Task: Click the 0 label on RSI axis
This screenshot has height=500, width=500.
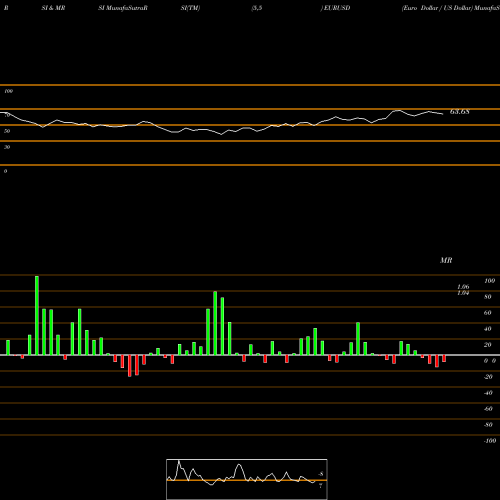Action: coord(5,171)
